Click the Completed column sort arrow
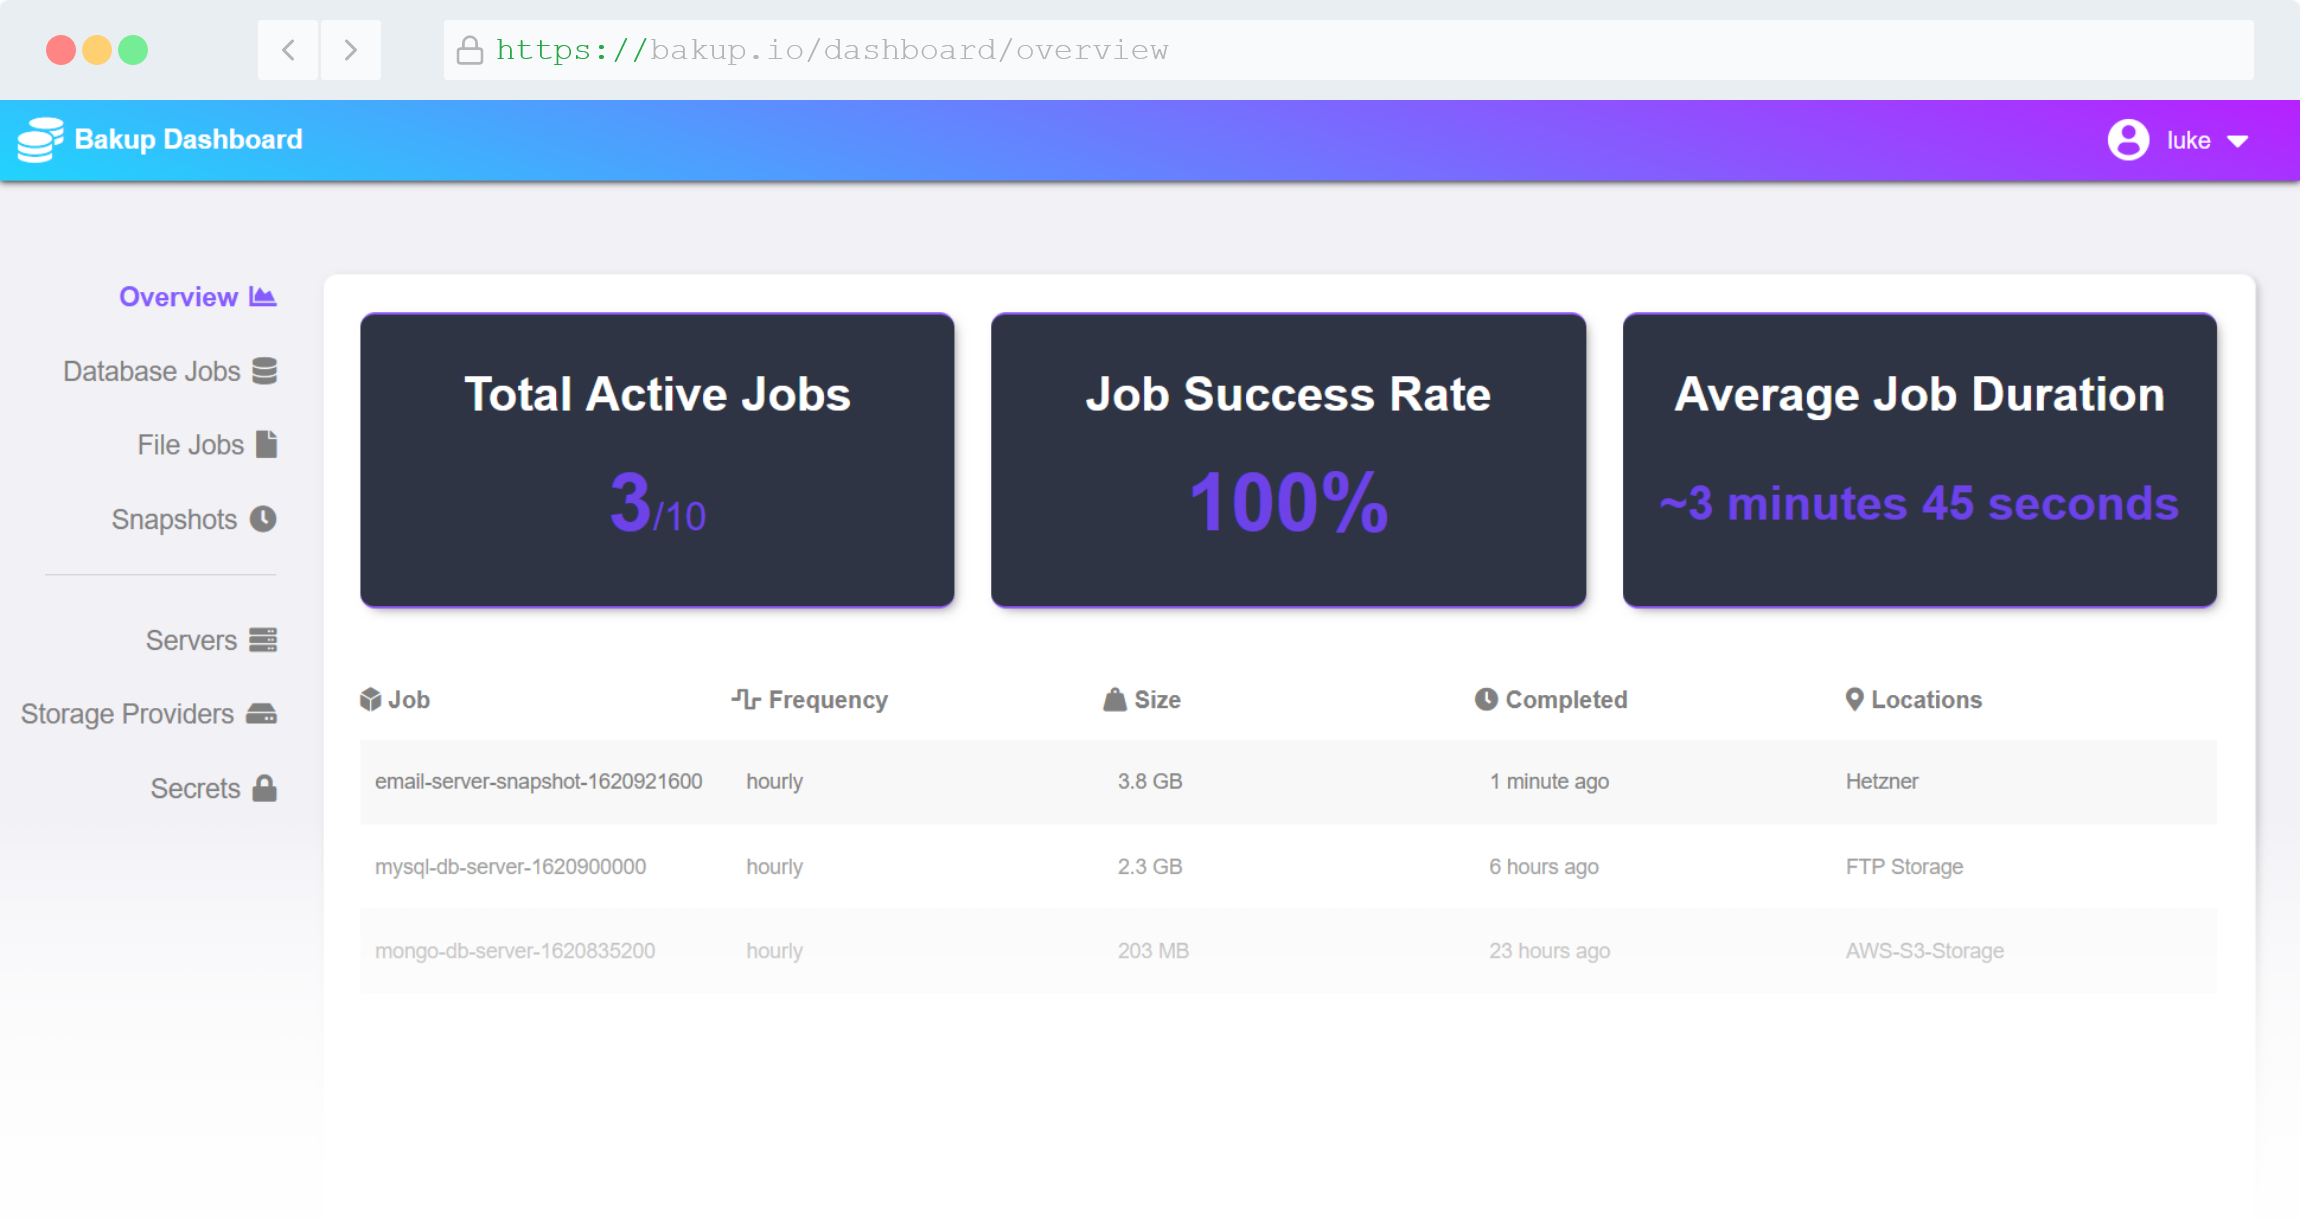This screenshot has height=1218, width=2300. tap(1485, 699)
